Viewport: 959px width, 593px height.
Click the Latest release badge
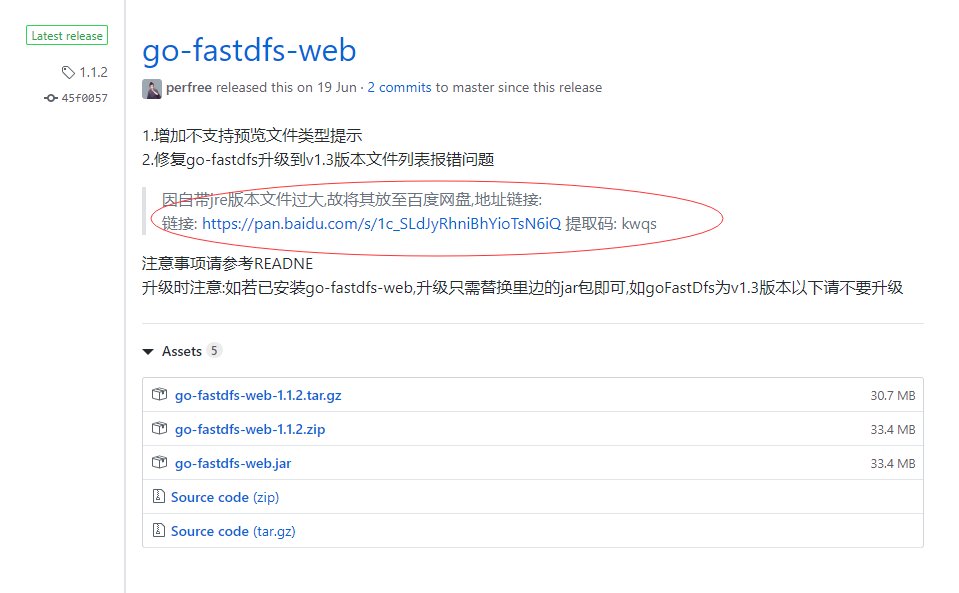[x=66, y=34]
